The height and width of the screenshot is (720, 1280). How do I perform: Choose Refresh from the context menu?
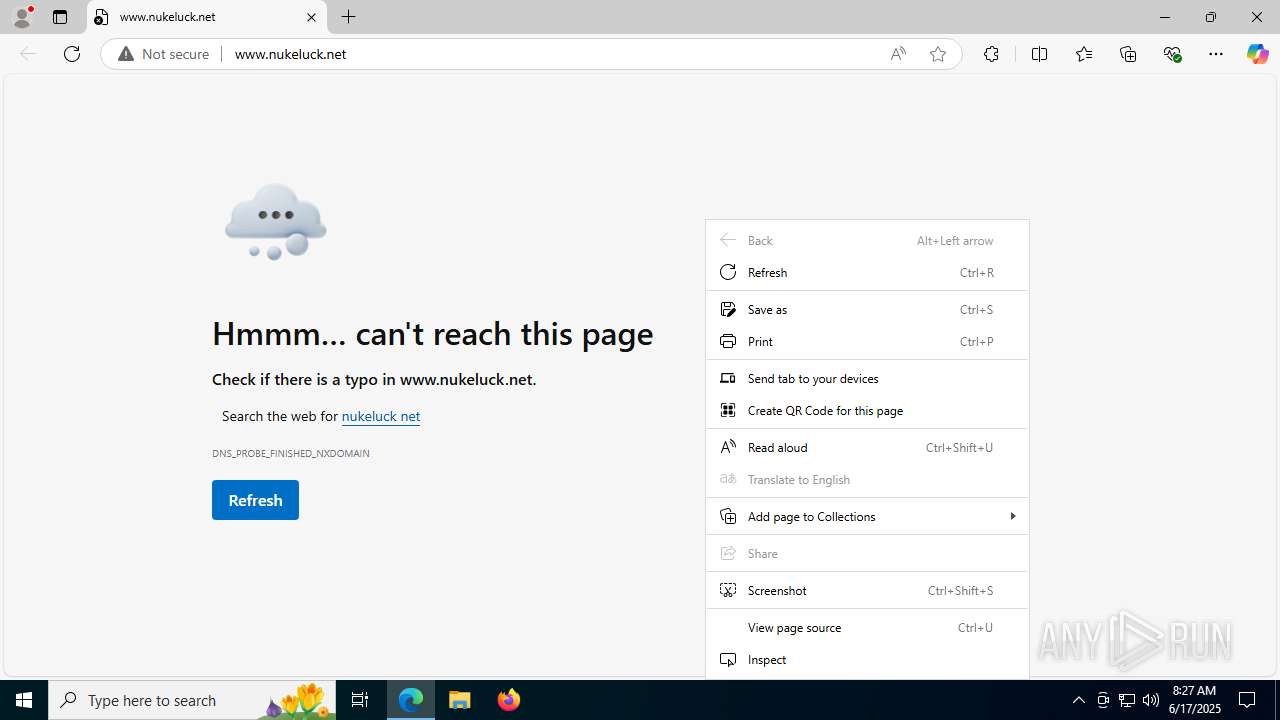(867, 272)
